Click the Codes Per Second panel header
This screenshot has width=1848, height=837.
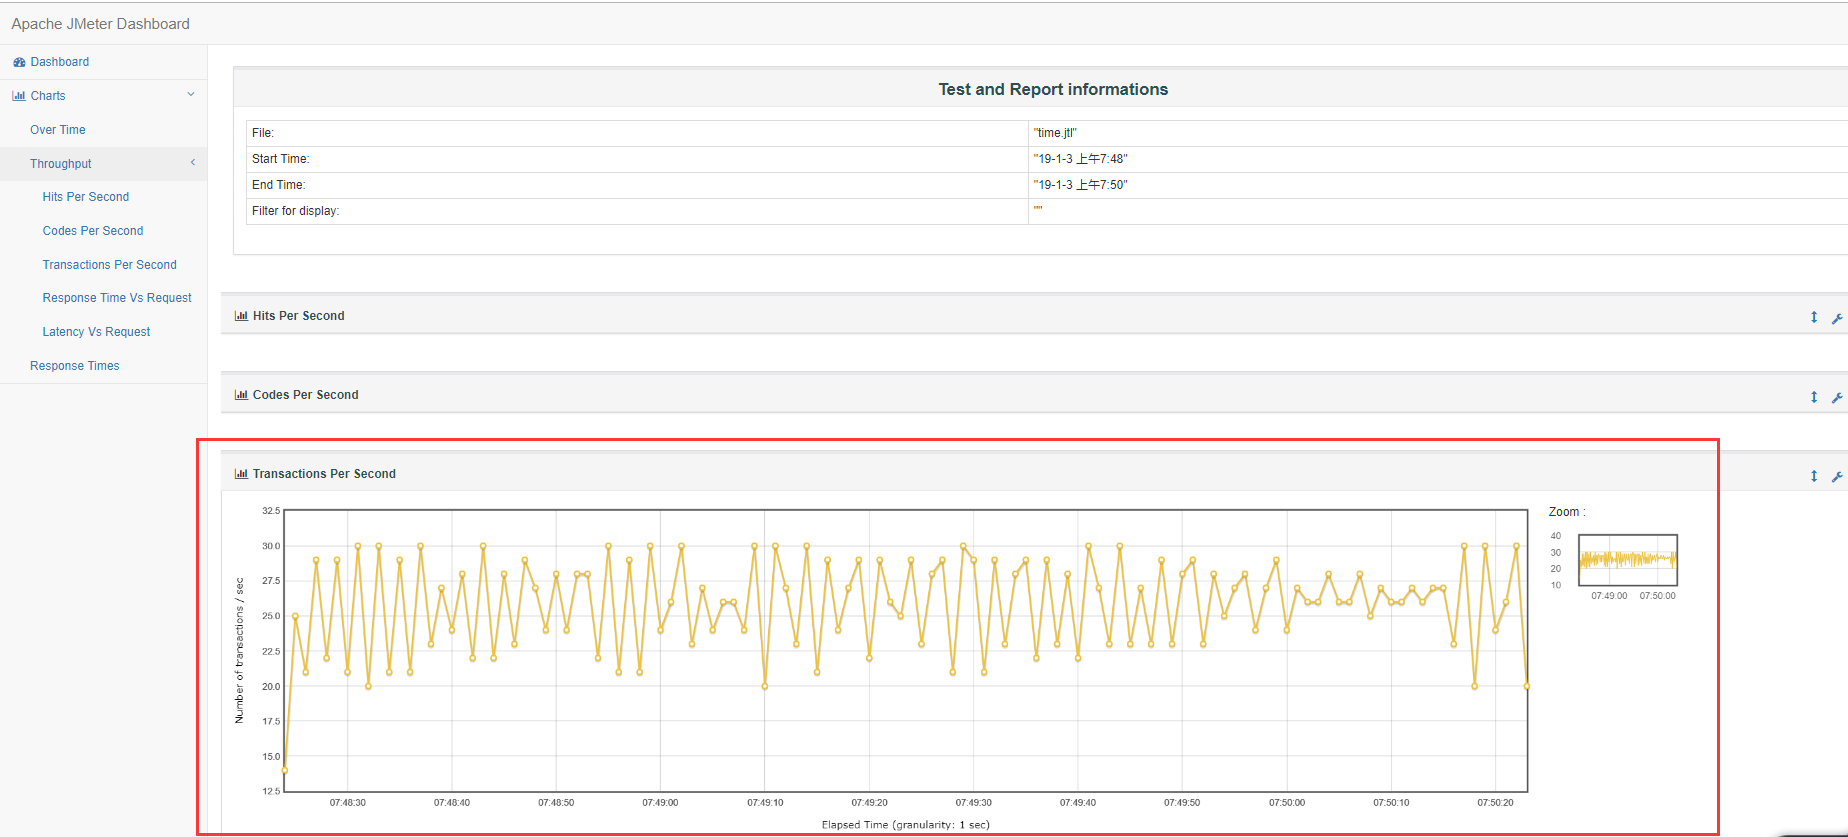(x=1034, y=395)
